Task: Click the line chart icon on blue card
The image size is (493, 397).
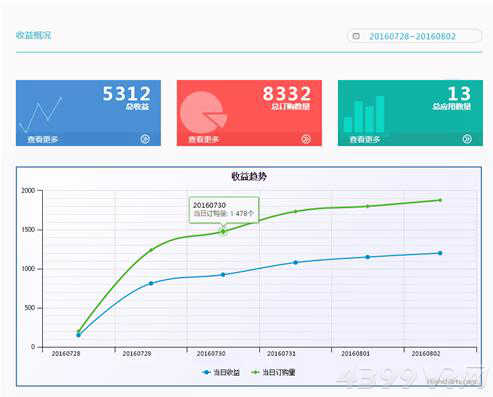Action: pyautogui.click(x=41, y=114)
